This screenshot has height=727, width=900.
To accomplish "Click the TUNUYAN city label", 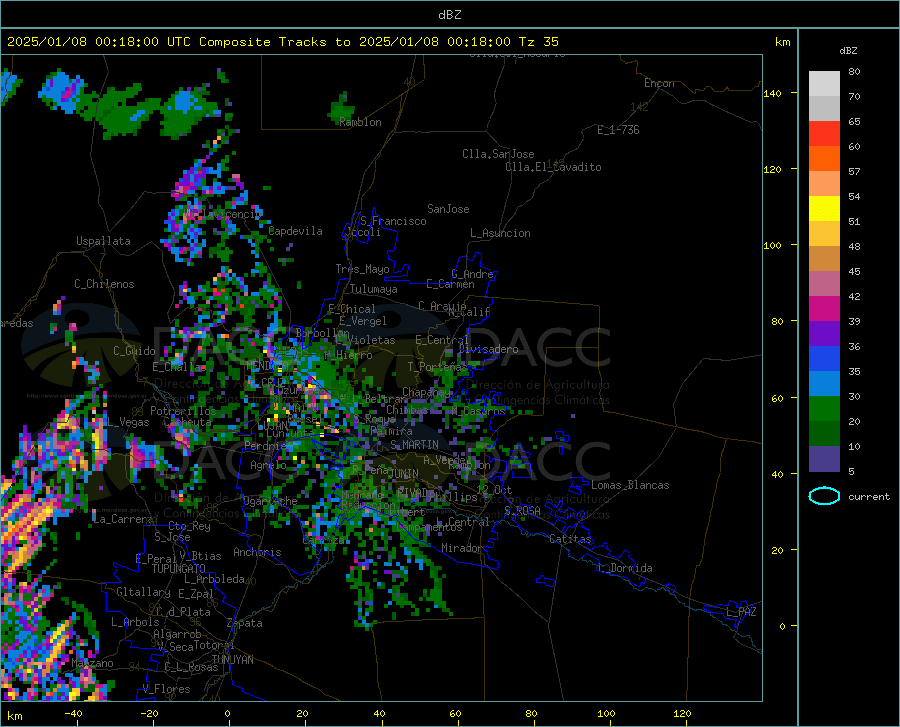I will pos(232,660).
